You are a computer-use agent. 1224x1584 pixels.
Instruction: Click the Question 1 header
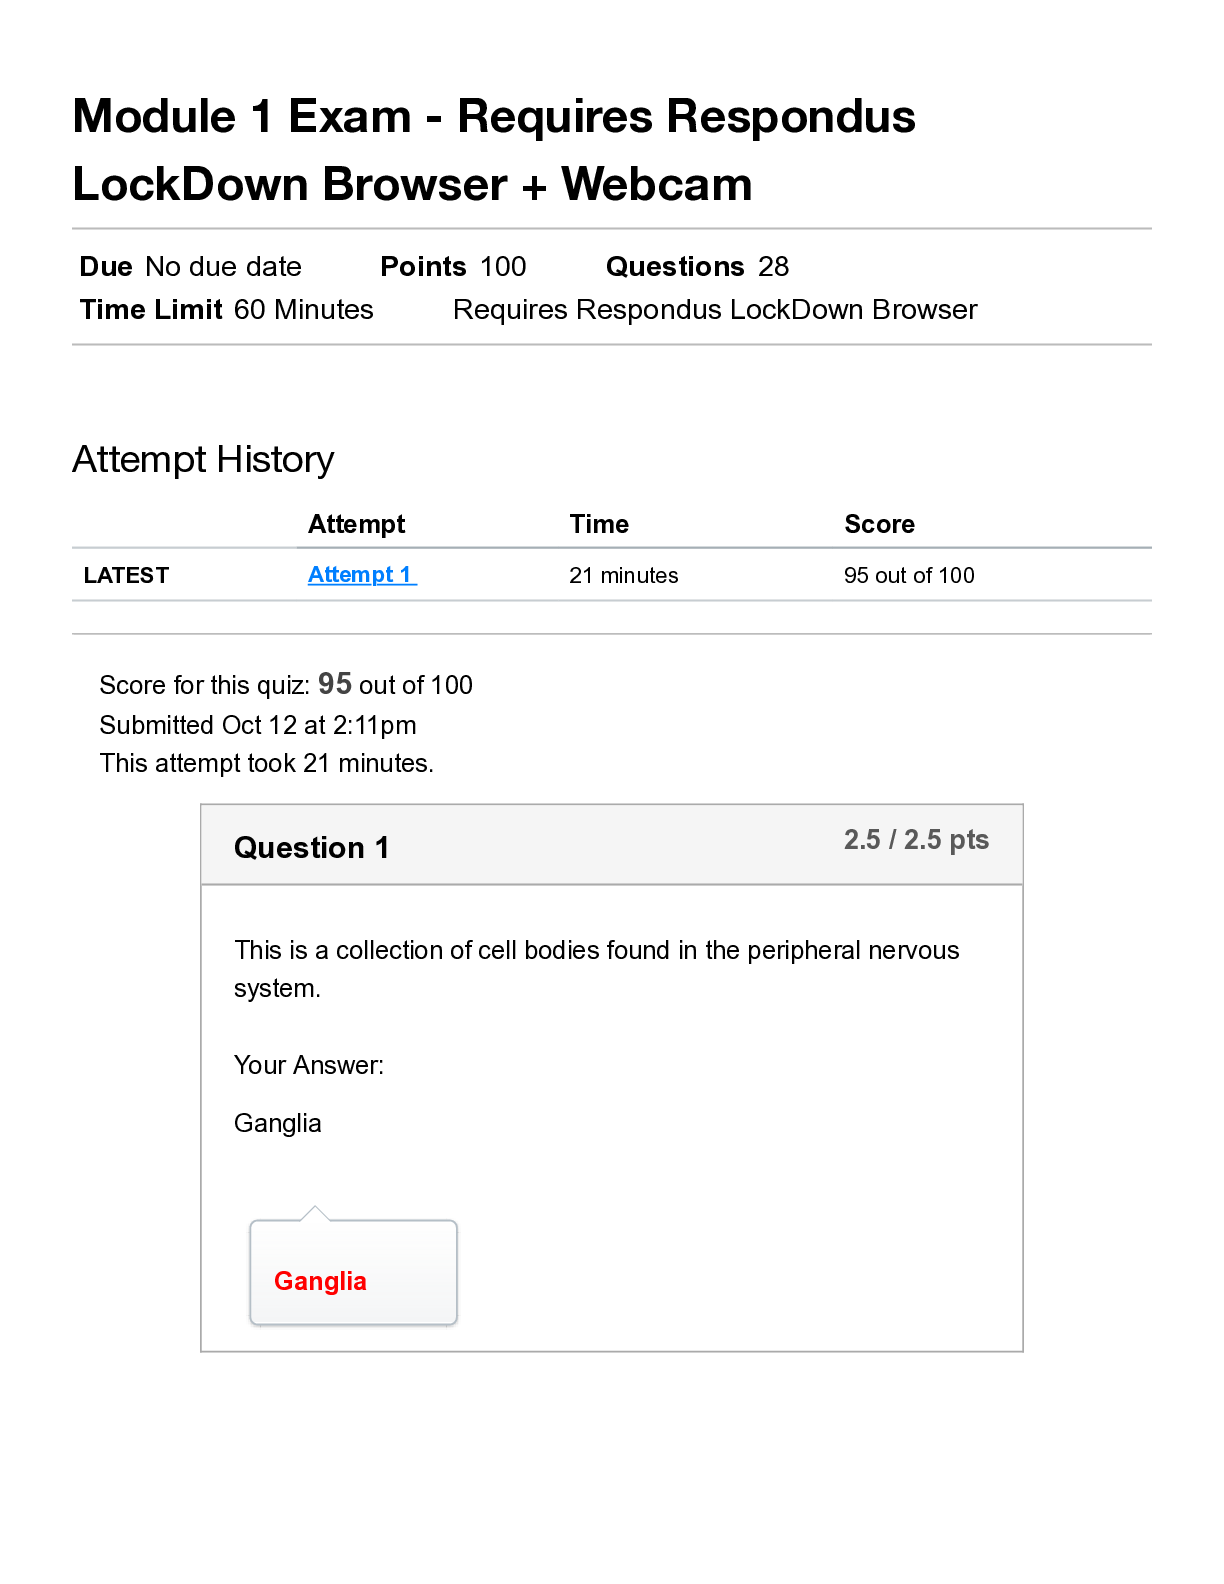point(311,848)
